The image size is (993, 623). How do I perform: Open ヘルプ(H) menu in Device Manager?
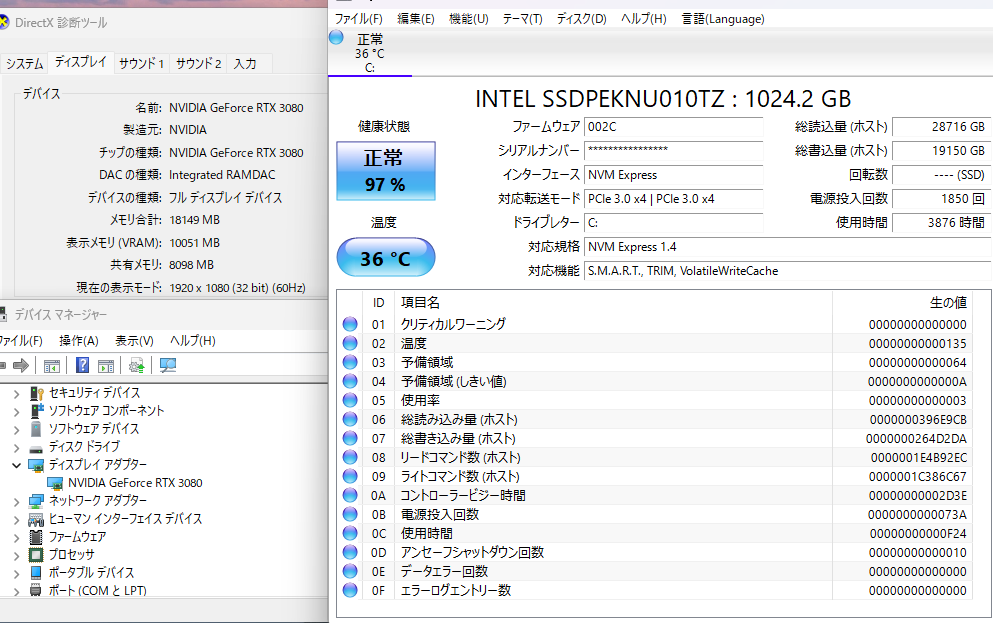click(193, 341)
